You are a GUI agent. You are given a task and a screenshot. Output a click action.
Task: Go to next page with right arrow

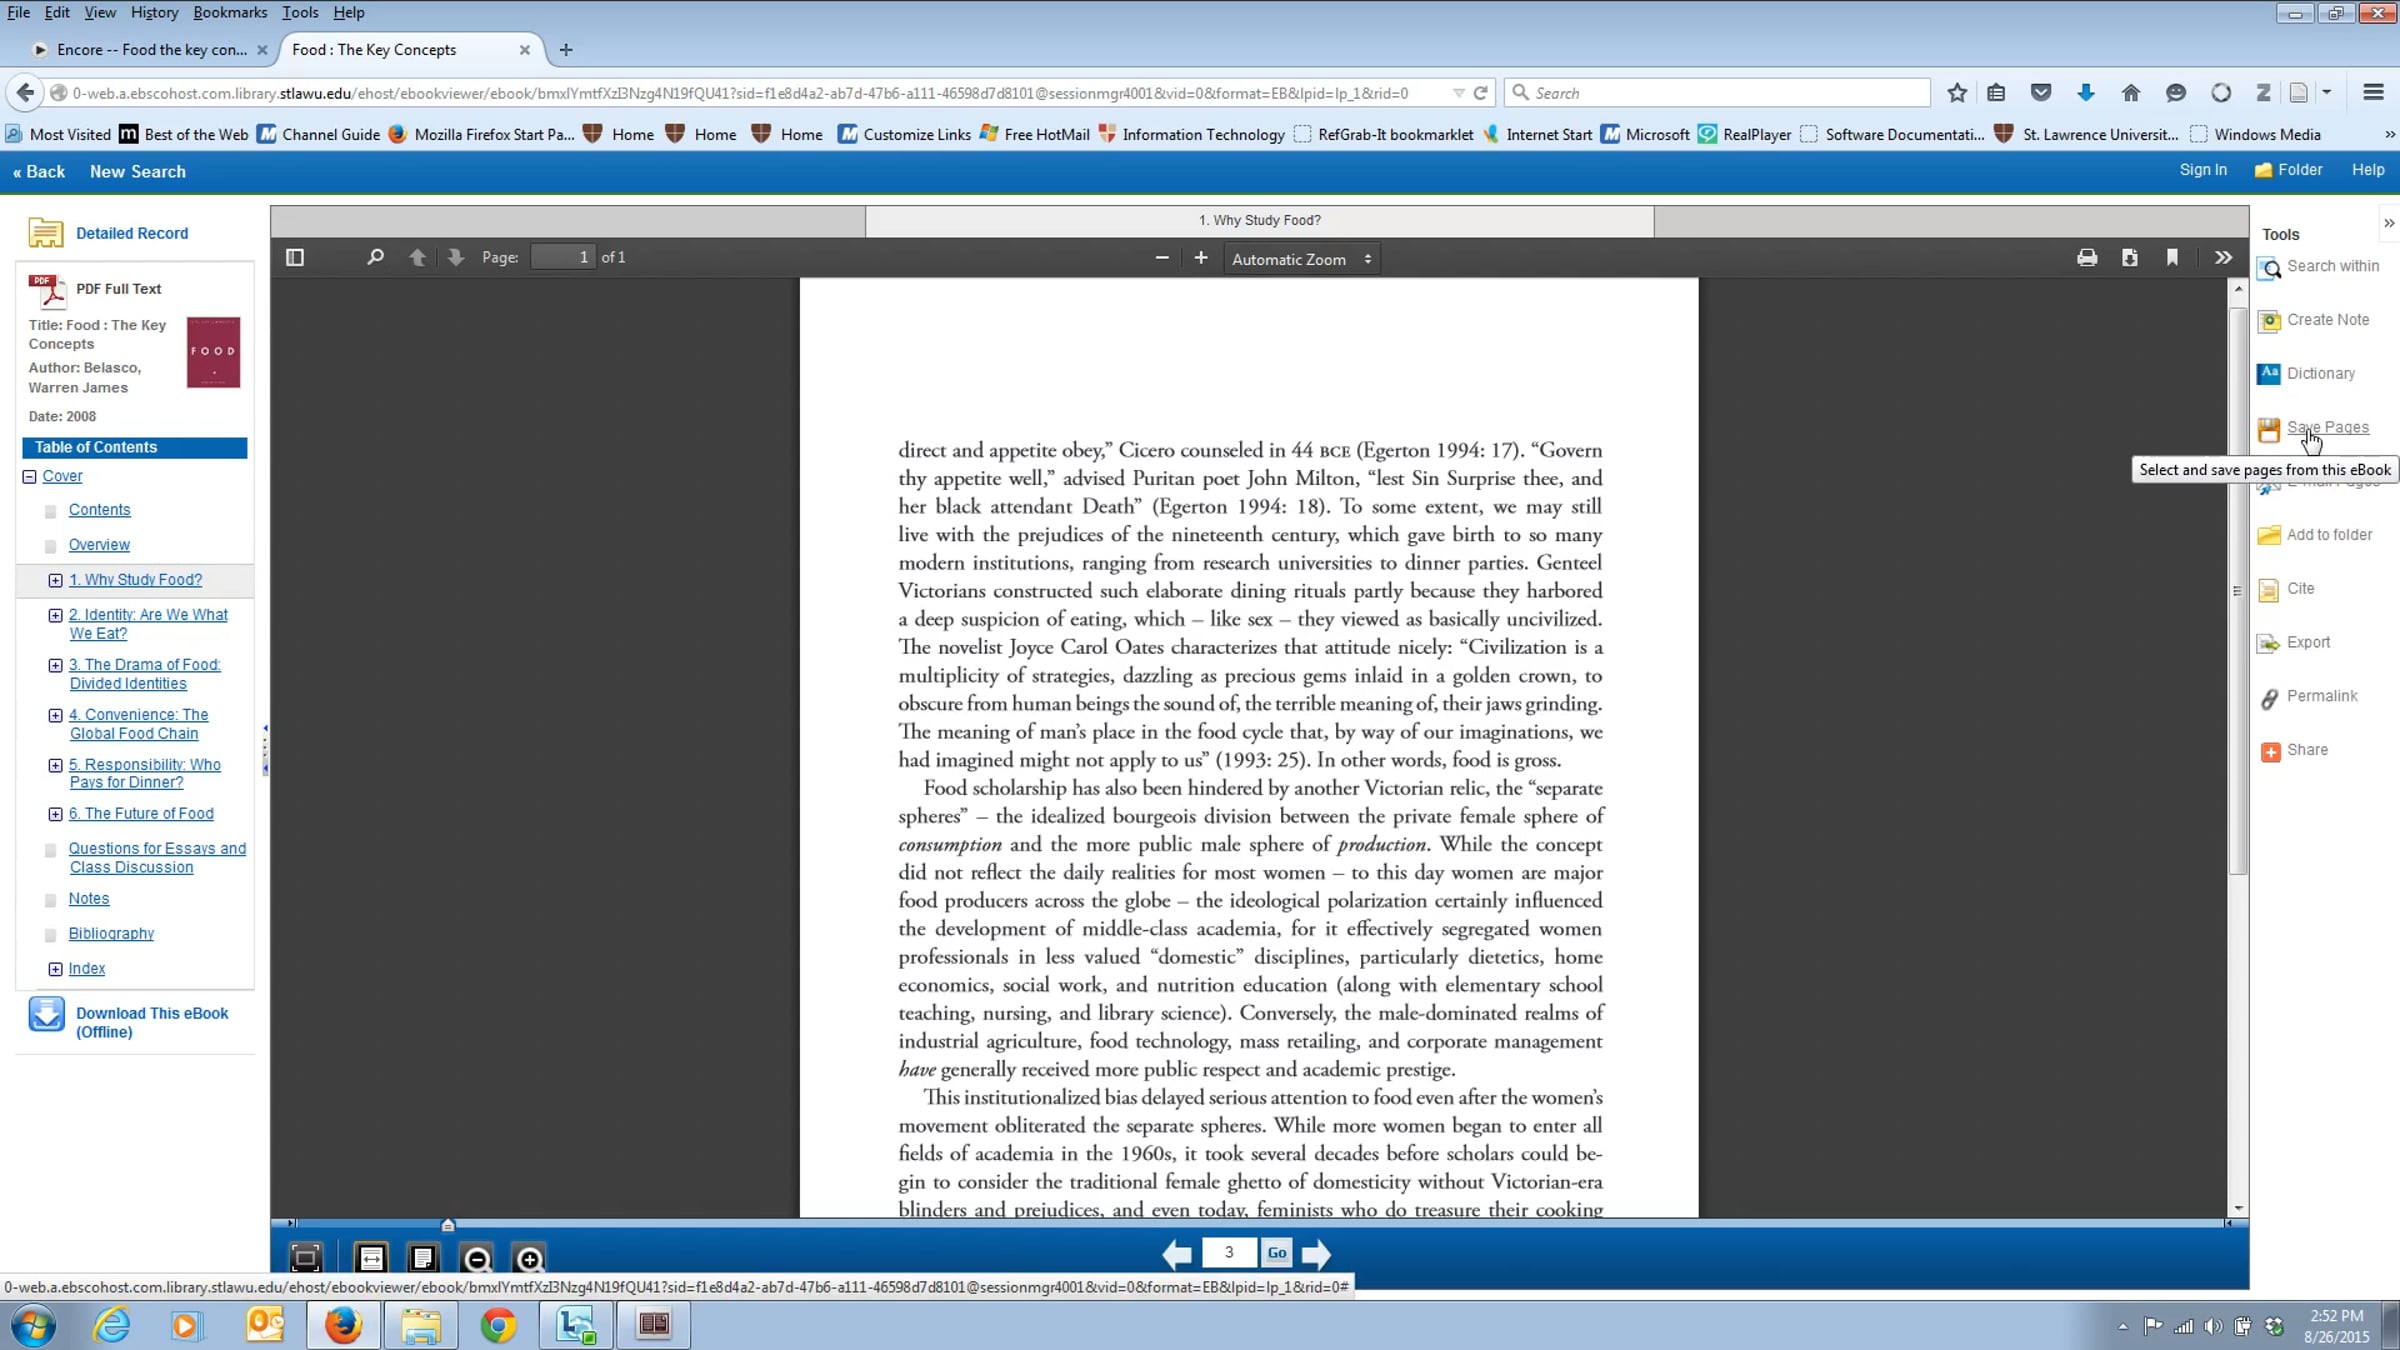[x=1316, y=1254]
